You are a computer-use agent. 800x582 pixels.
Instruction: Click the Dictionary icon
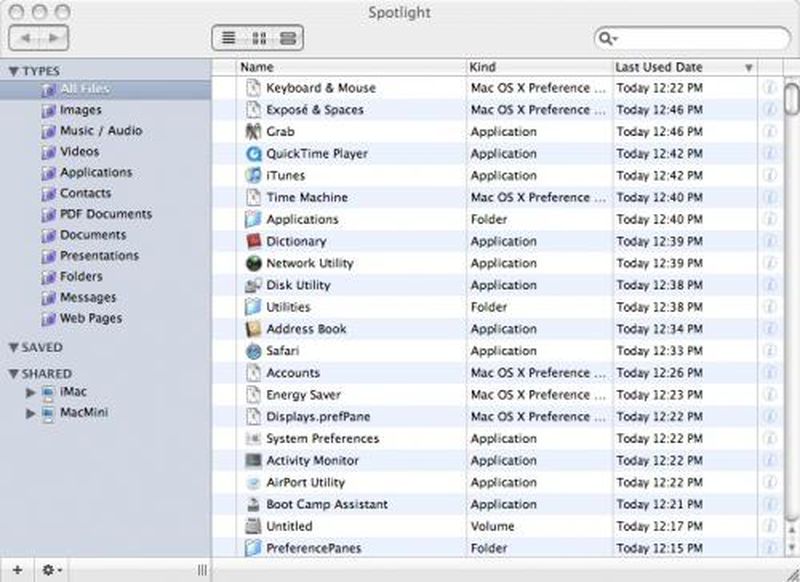(253, 241)
